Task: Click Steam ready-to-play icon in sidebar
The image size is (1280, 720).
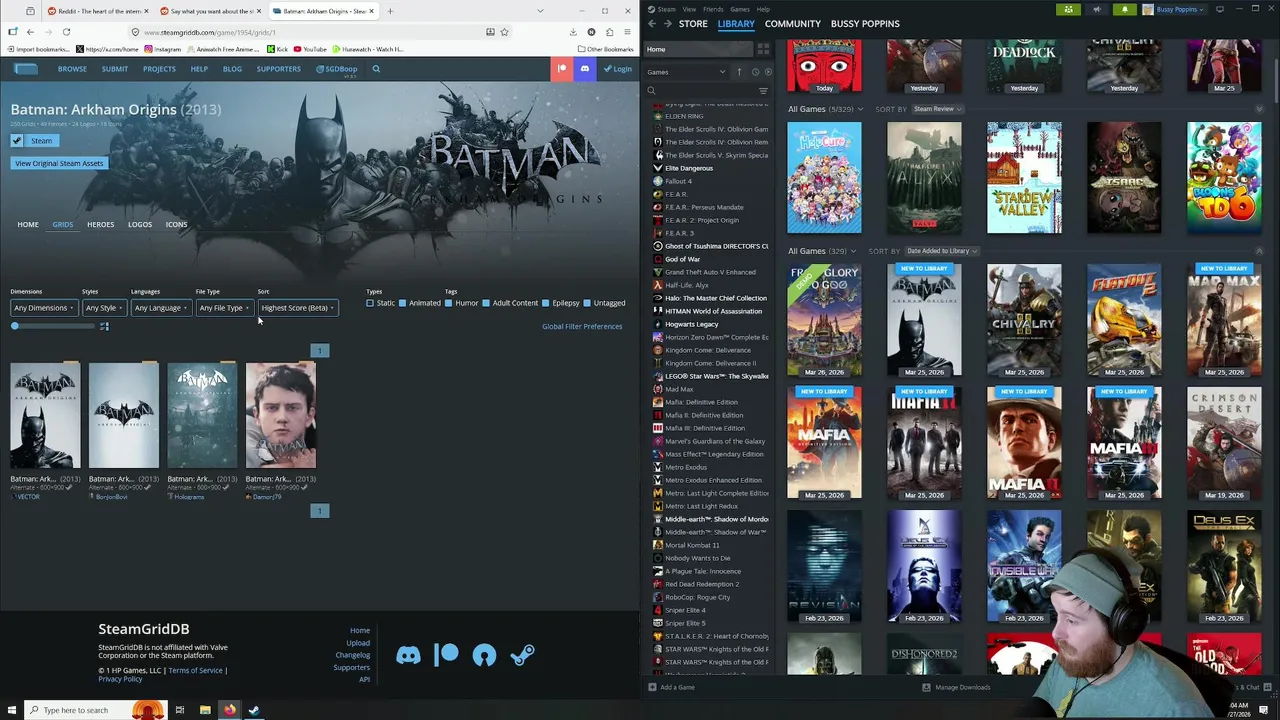Action: [x=767, y=72]
